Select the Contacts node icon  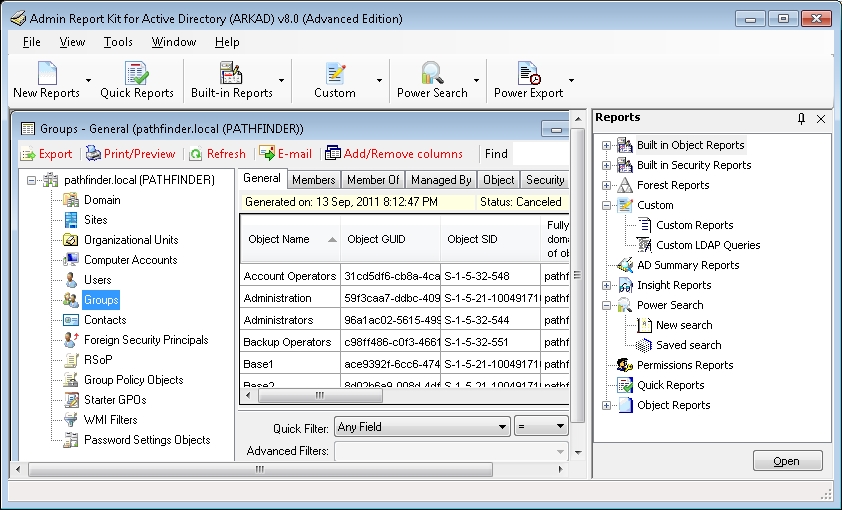point(71,320)
